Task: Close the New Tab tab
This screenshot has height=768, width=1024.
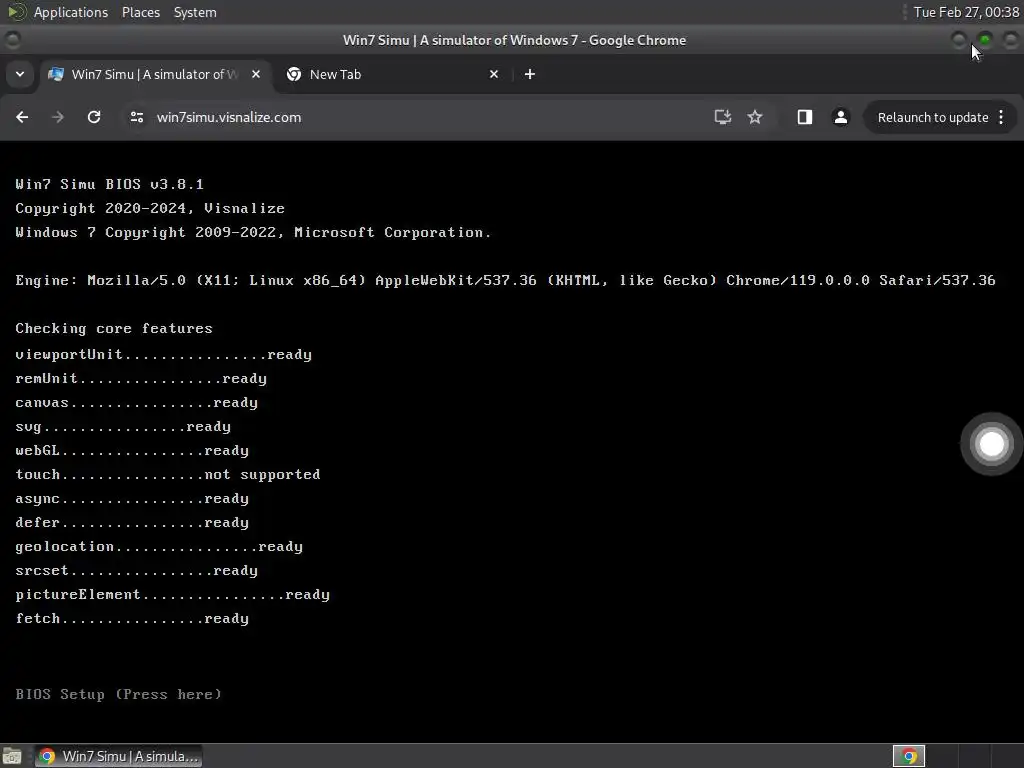Action: click(494, 74)
